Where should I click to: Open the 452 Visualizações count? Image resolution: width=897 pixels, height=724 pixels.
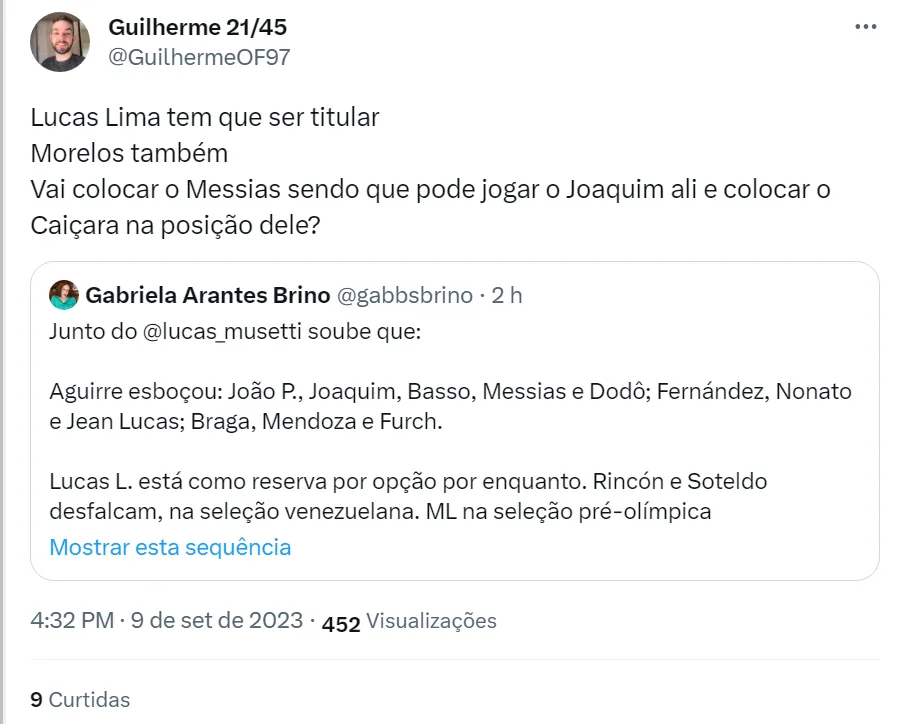pyautogui.click(x=409, y=621)
